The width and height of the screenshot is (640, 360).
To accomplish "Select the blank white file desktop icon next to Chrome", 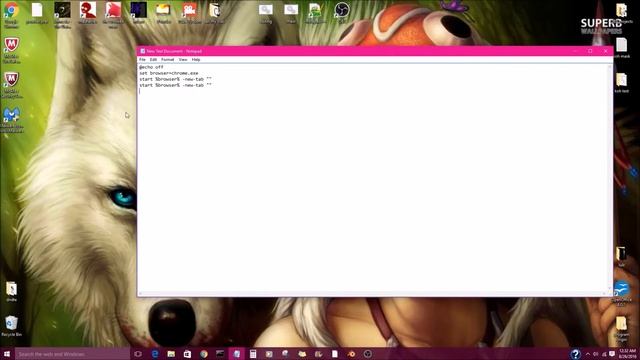I will coord(37,13).
